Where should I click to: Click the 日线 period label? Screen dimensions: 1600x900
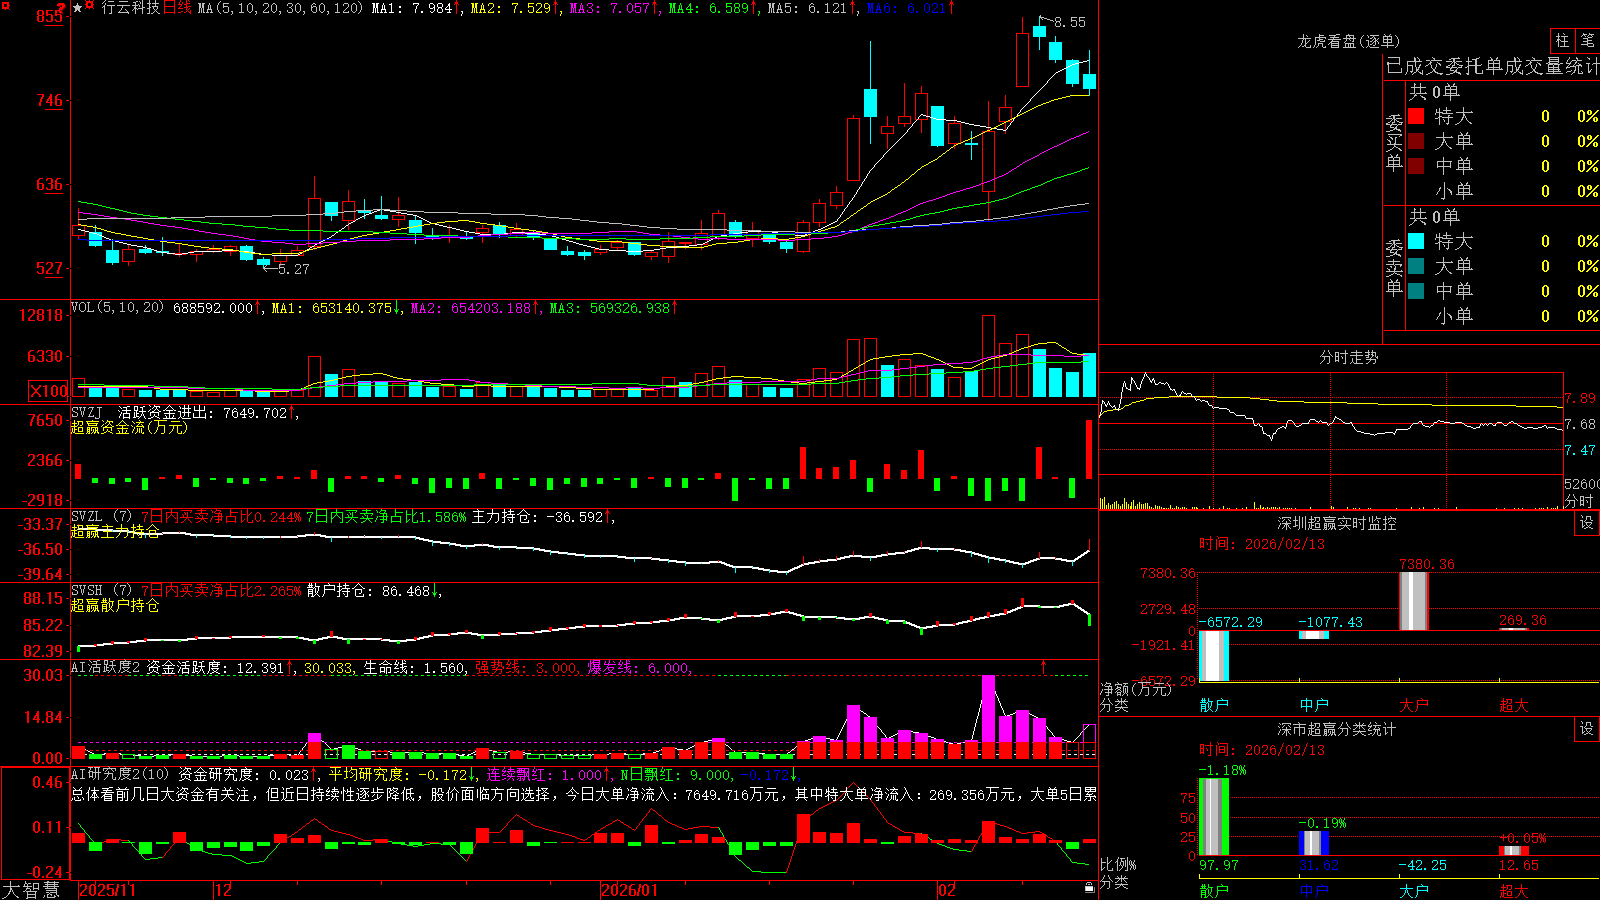(x=177, y=8)
